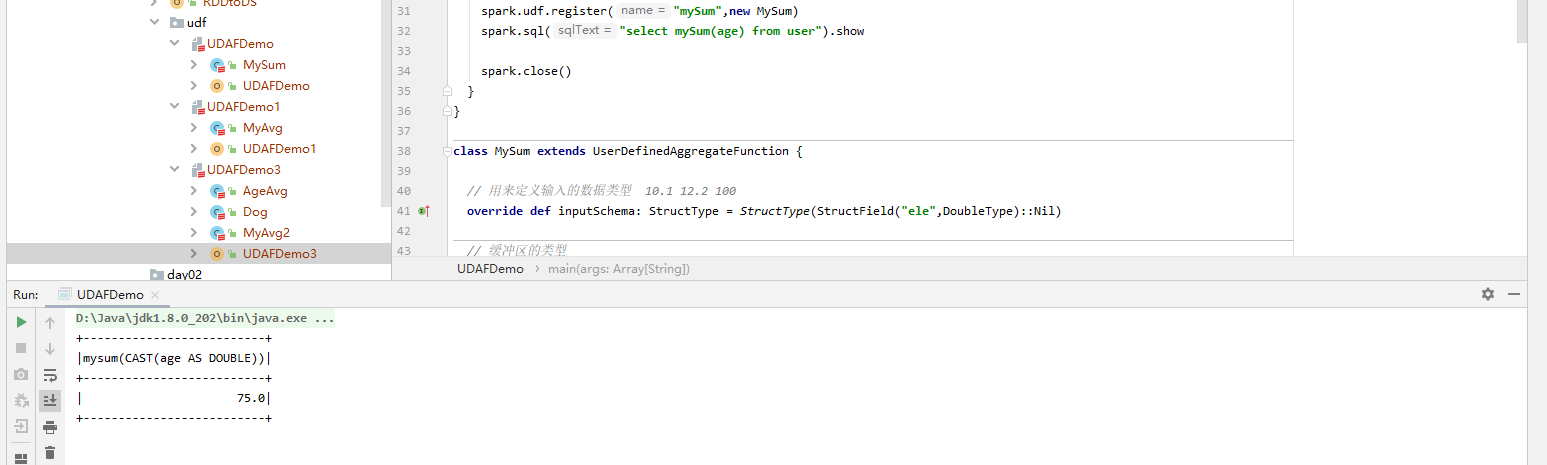Select the Dog class in project tree

[255, 212]
